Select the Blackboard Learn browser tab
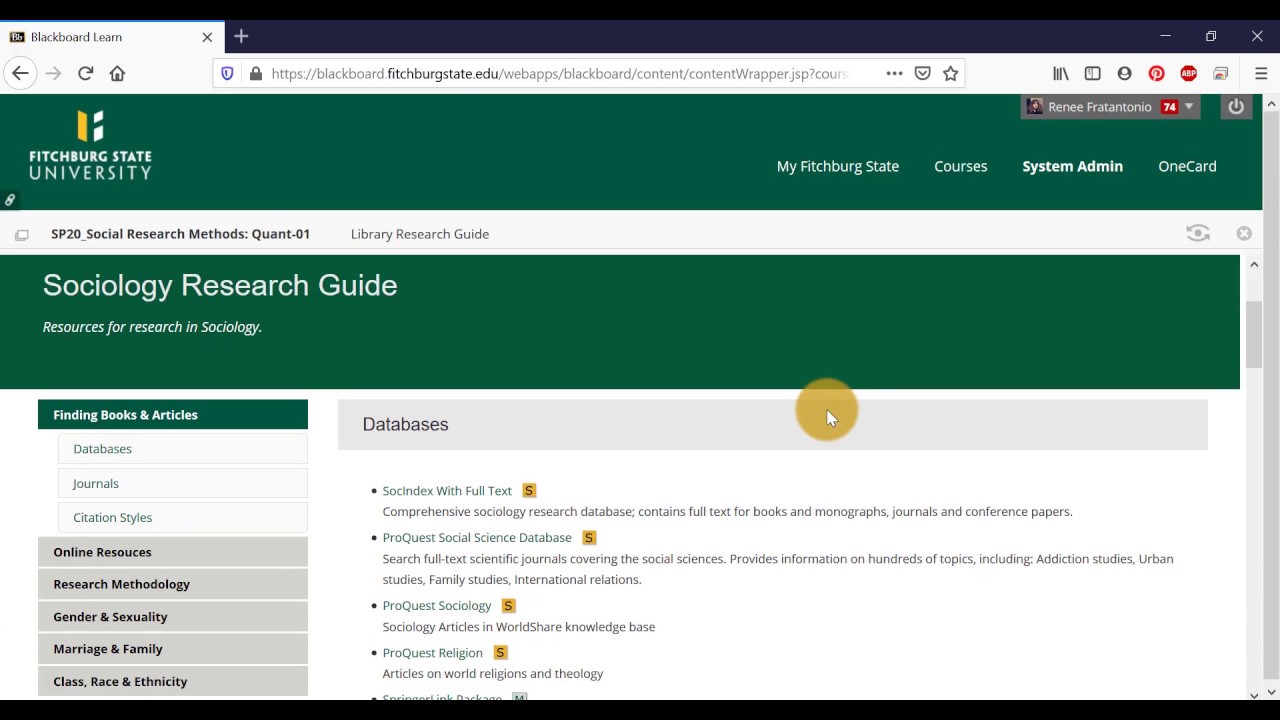Viewport: 1280px width, 720px height. pyautogui.click(x=112, y=37)
